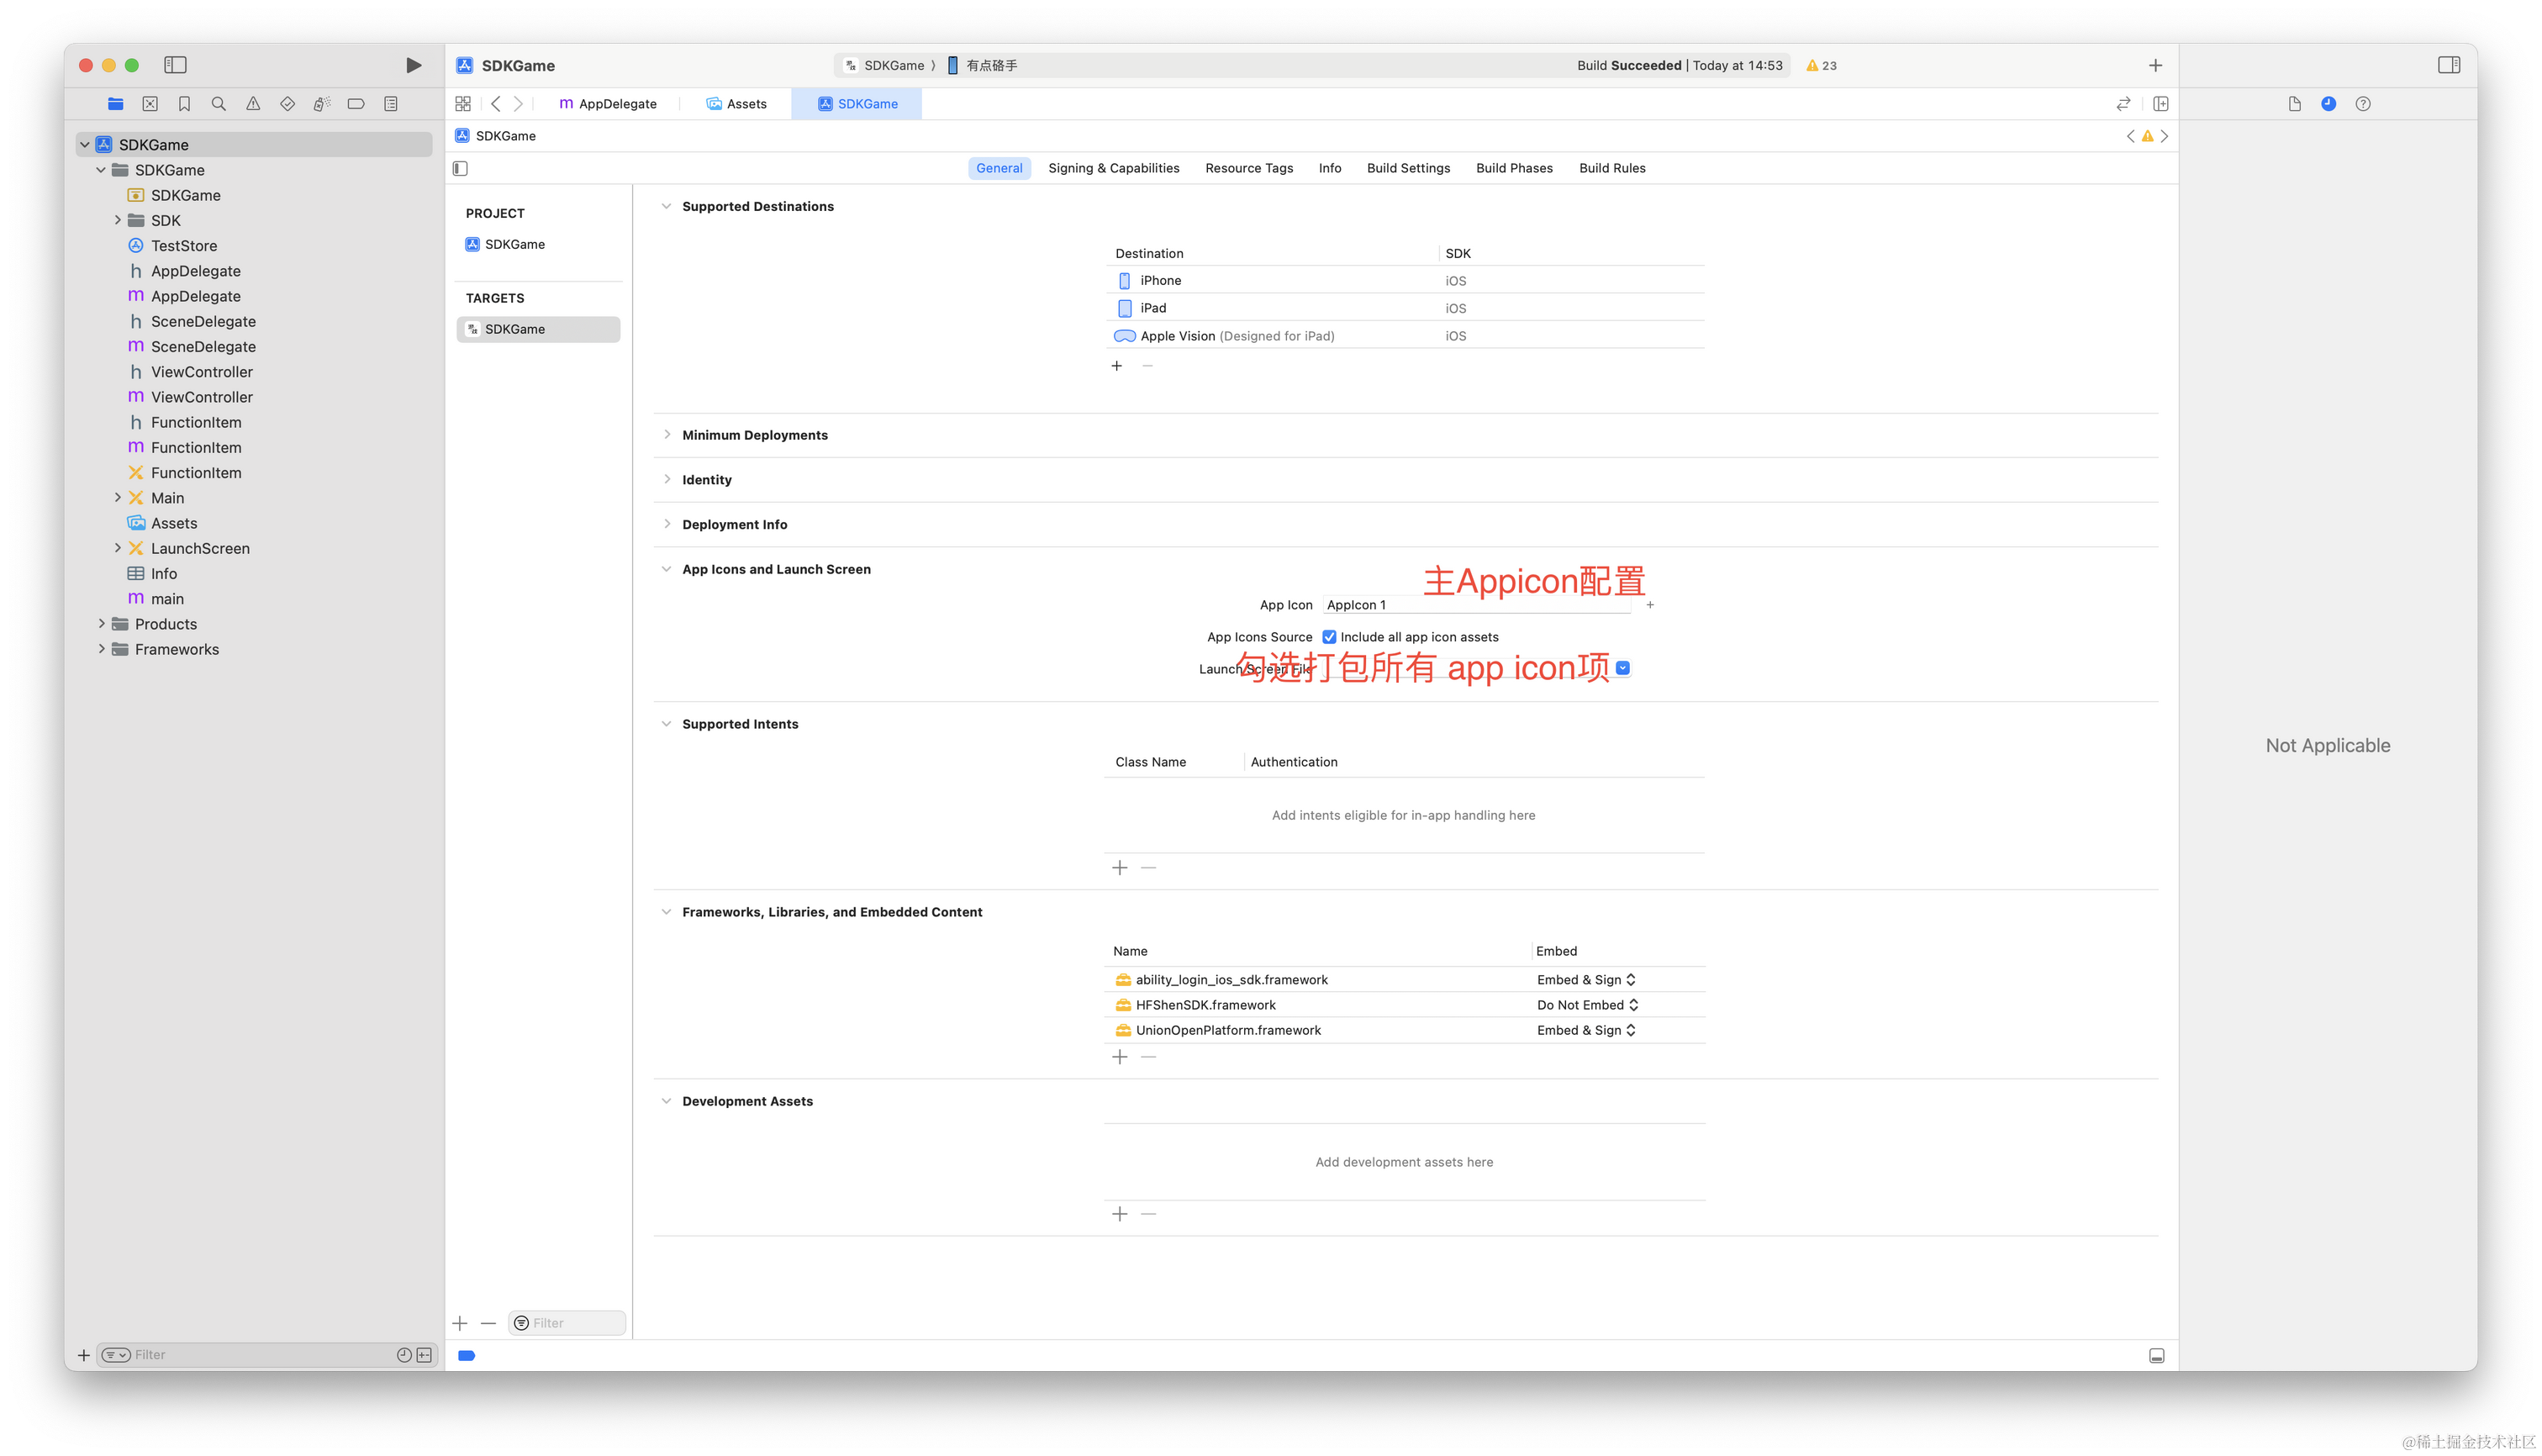Image resolution: width=2542 pixels, height=1456 pixels.
Task: Open the Find navigator magnifier icon
Action: click(218, 104)
